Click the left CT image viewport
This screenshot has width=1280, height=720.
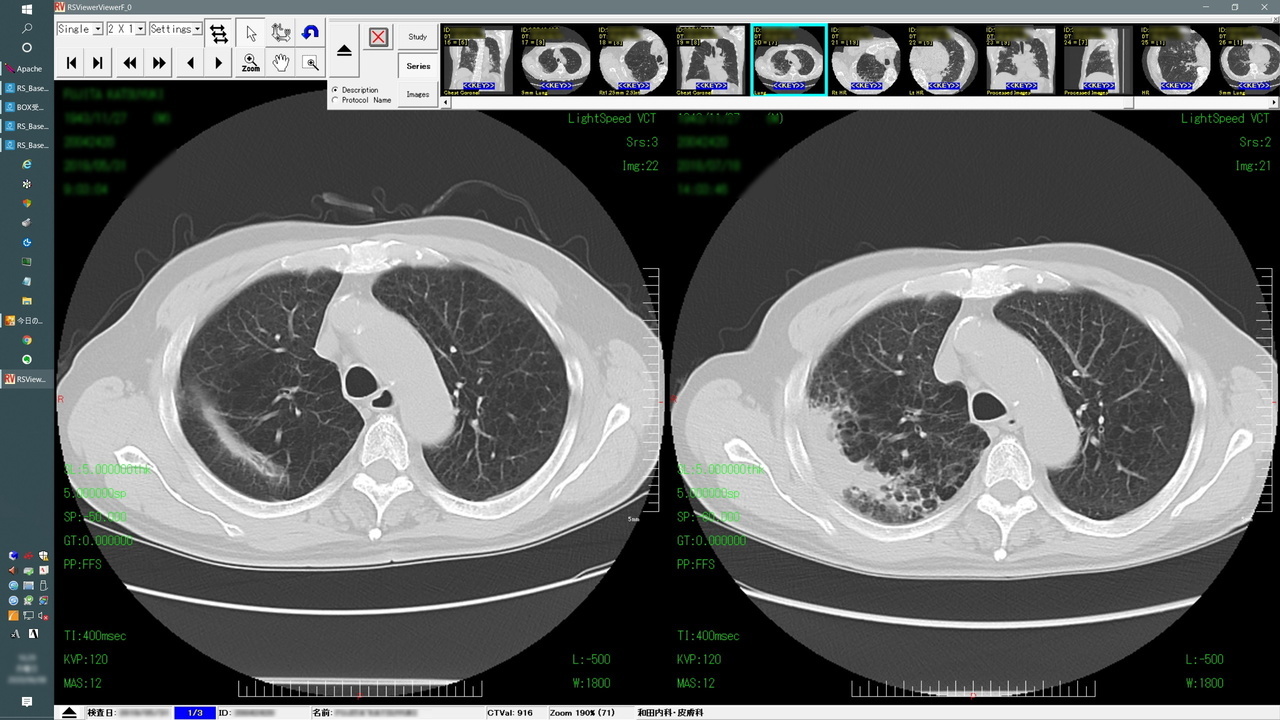[360, 405]
